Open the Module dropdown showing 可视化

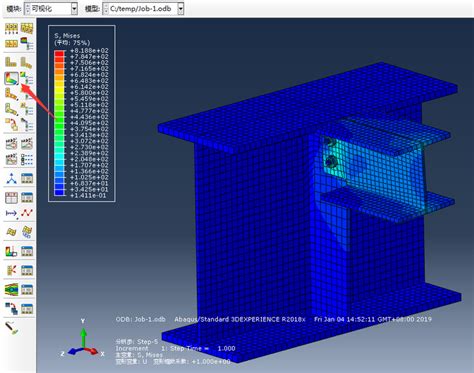click(x=51, y=8)
